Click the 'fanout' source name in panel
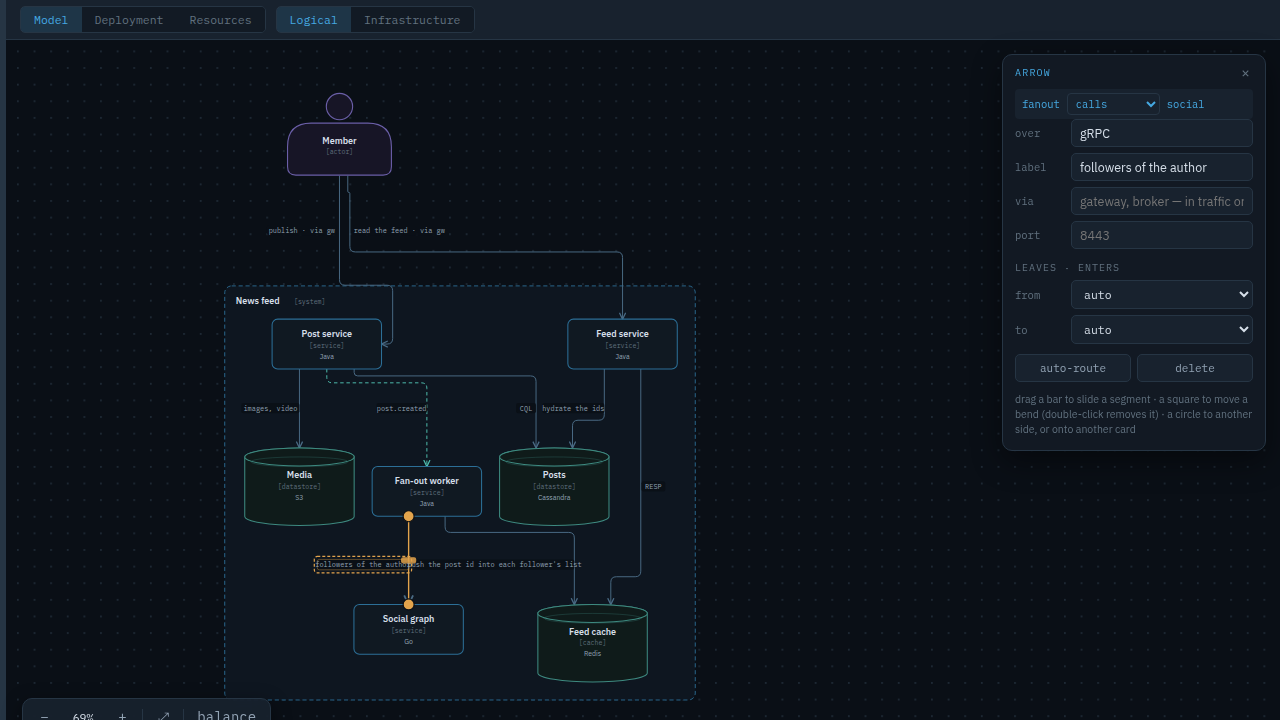 1041,104
